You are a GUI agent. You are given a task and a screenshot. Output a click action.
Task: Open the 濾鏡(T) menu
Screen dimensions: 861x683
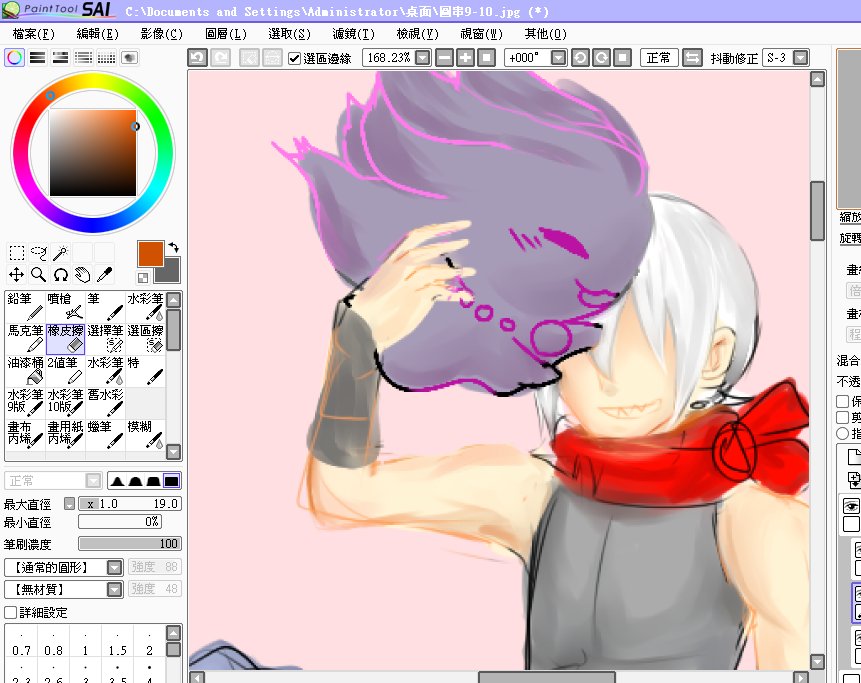coord(354,34)
